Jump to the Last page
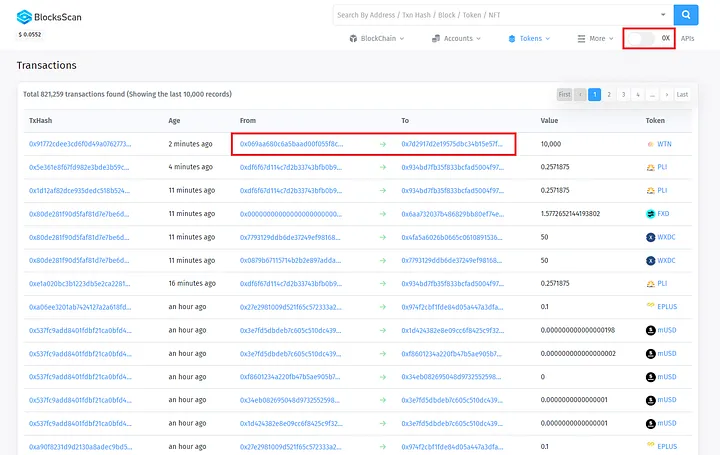This screenshot has height=455, width=720. 682,95
